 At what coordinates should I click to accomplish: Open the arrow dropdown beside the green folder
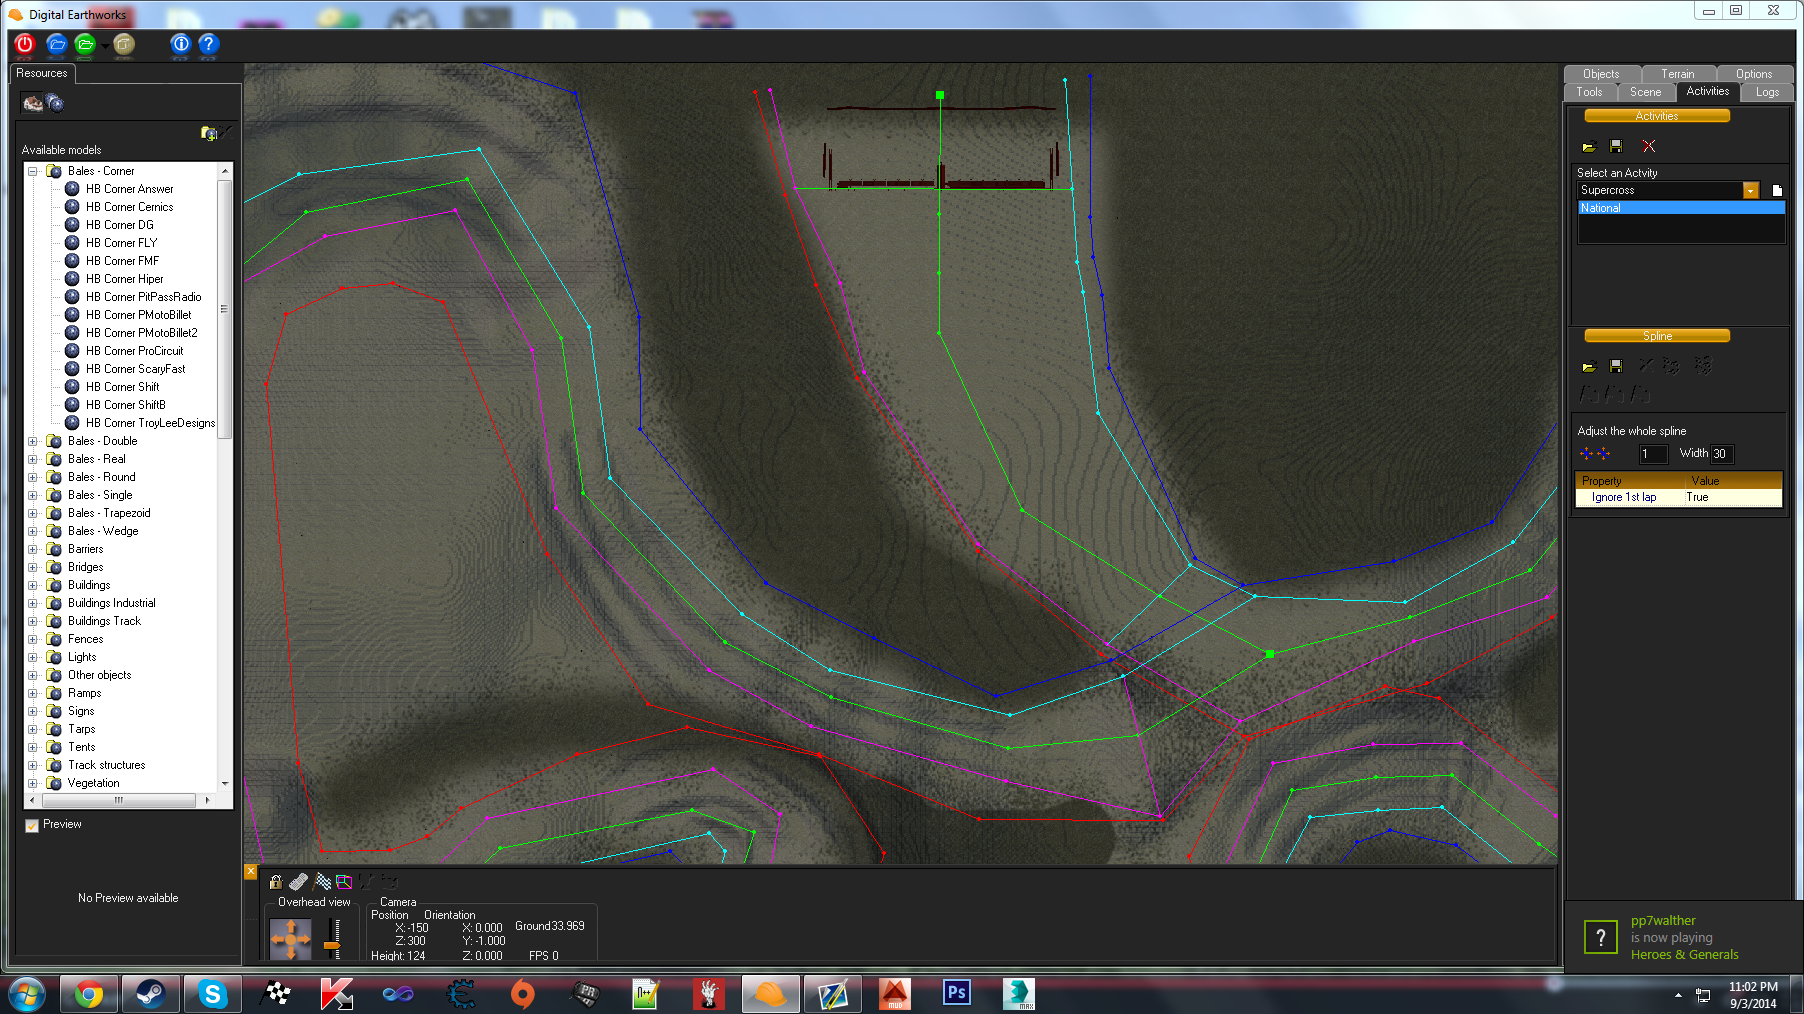pos(105,45)
